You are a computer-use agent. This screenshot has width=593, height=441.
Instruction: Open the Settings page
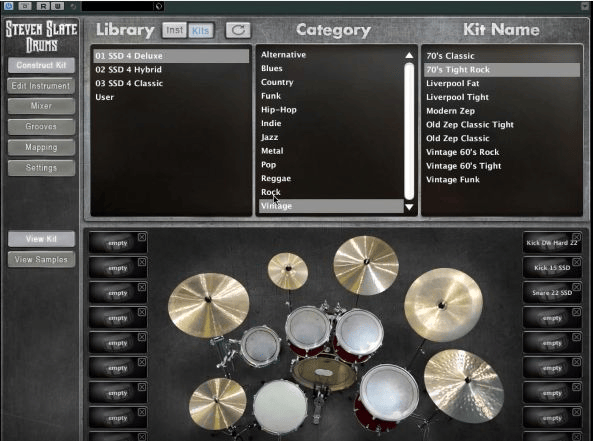click(41, 168)
